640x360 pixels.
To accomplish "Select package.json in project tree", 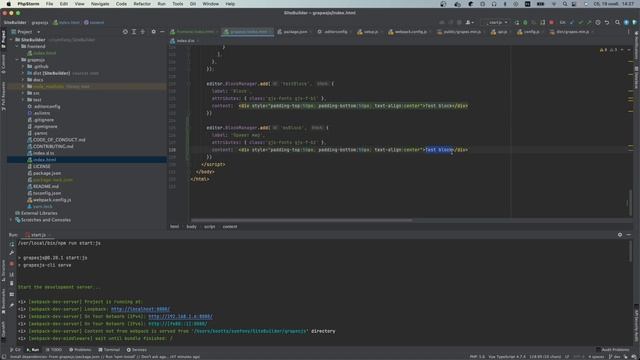I will [x=47, y=173].
